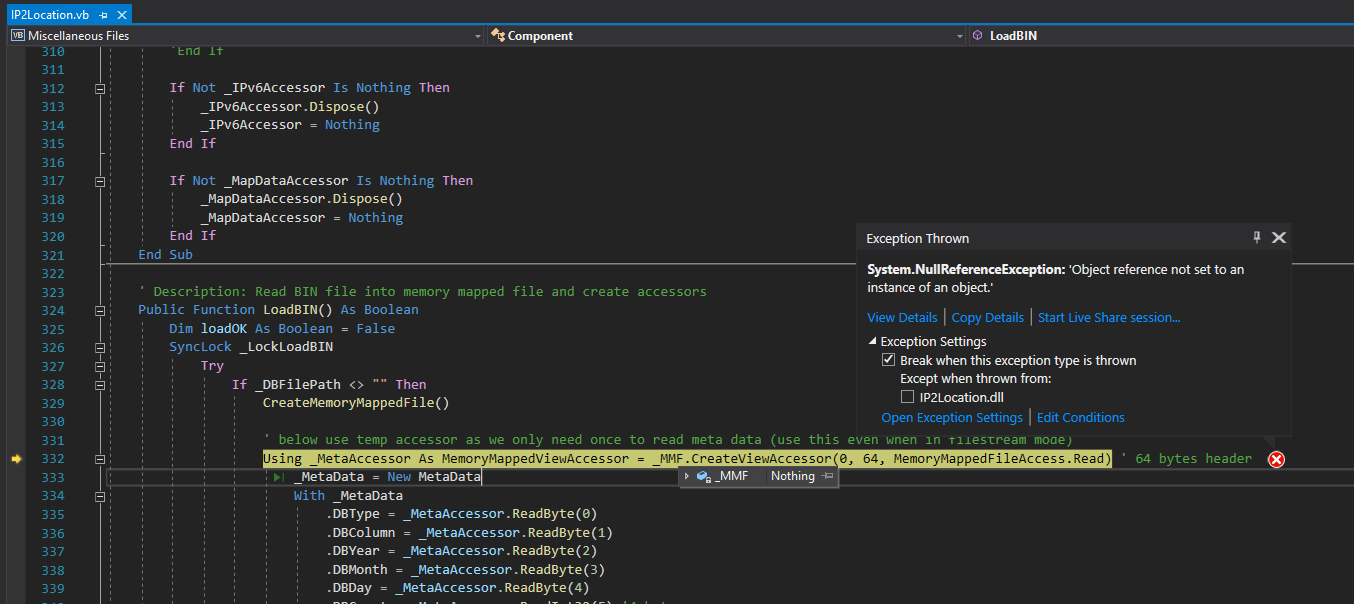This screenshot has width=1354, height=604.
Task: Start Live Share session from exception popup
Action: tap(1109, 317)
